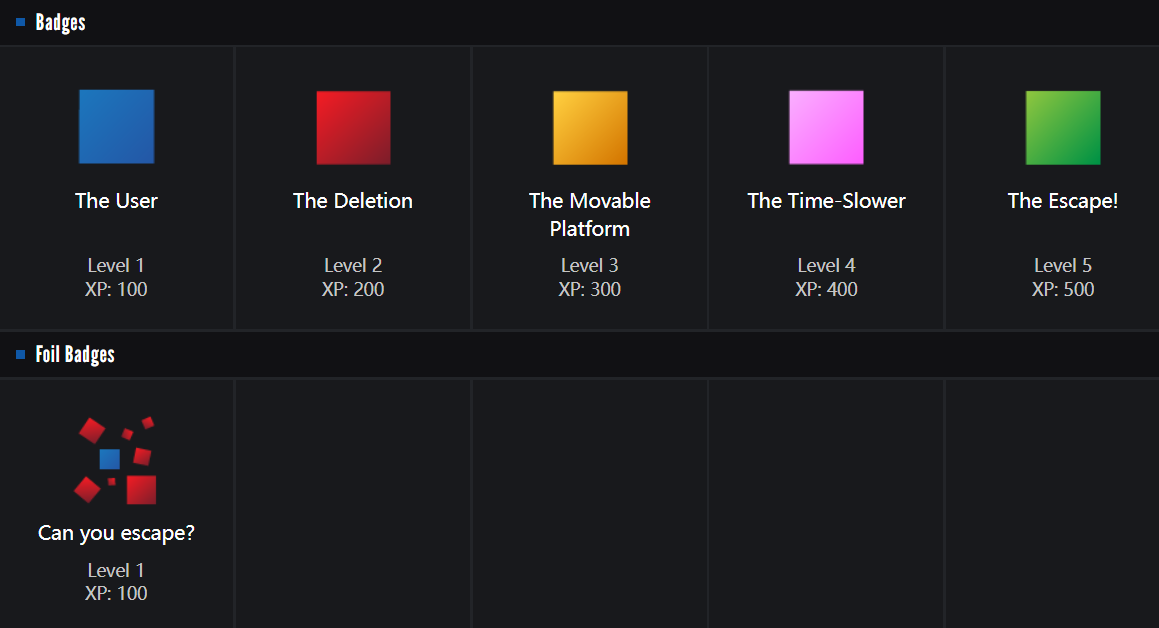
Task: Click the red The Deletion badge icon
Action: pos(353,127)
